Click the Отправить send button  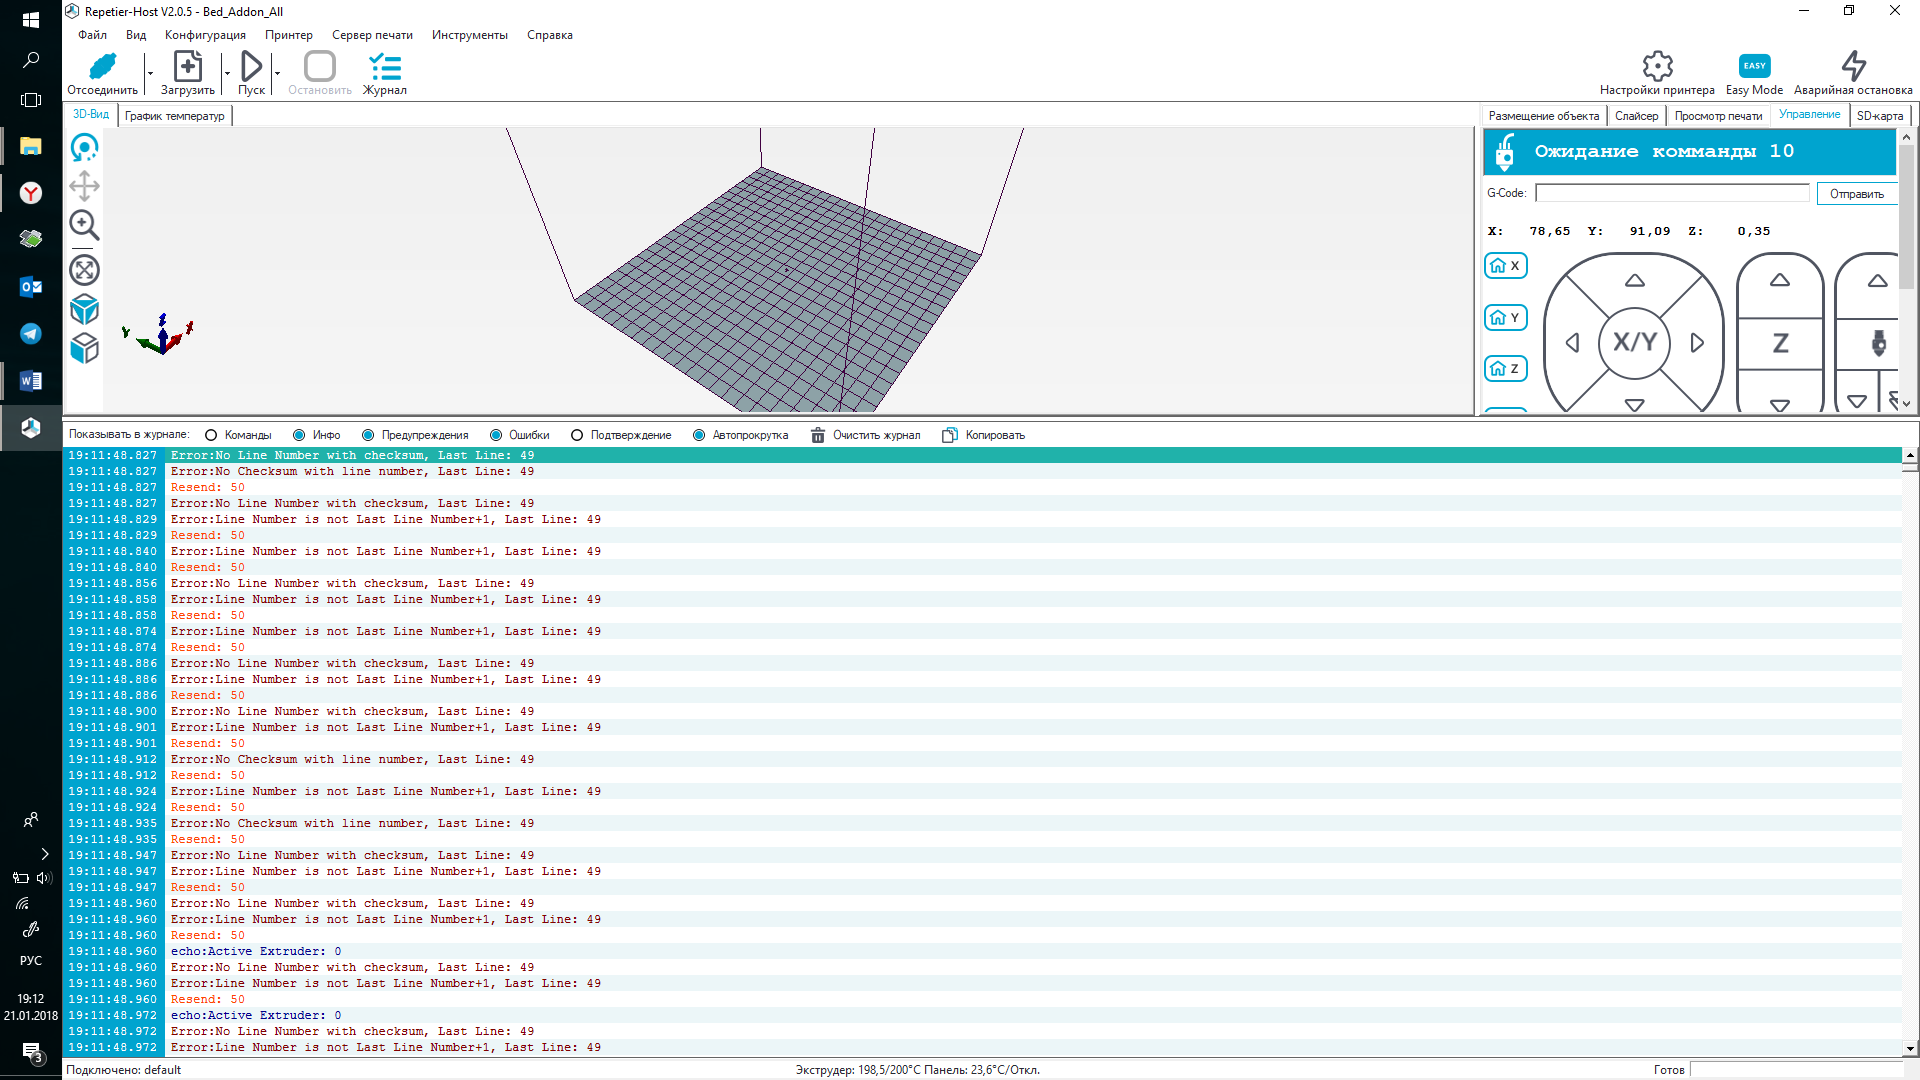(1856, 194)
